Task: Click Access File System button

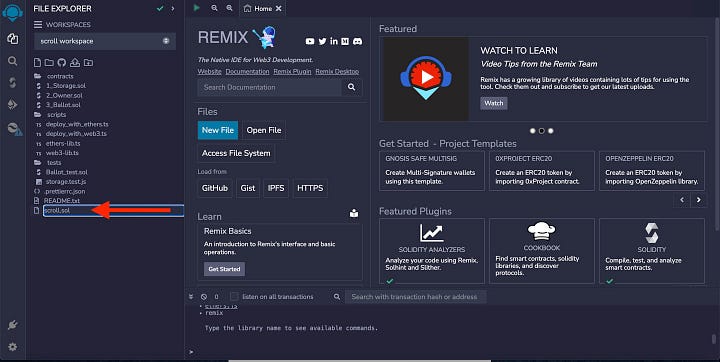Action: coord(236,153)
